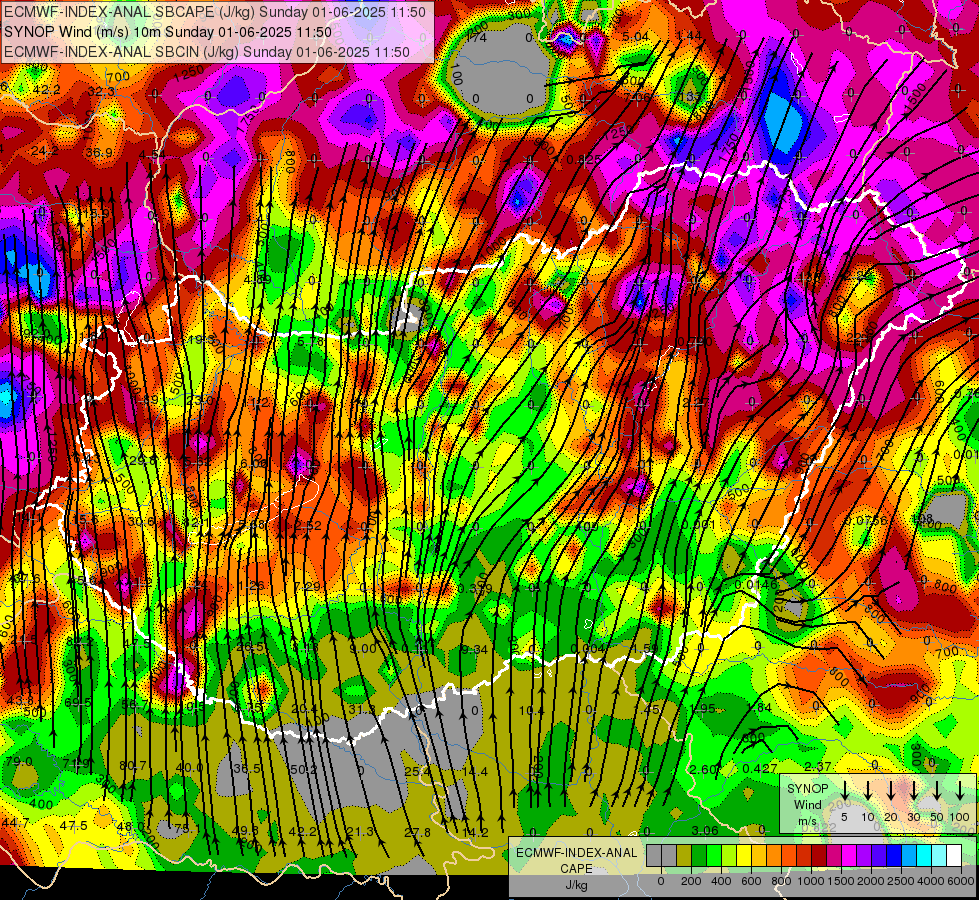Click the station value 3.06

705,830
